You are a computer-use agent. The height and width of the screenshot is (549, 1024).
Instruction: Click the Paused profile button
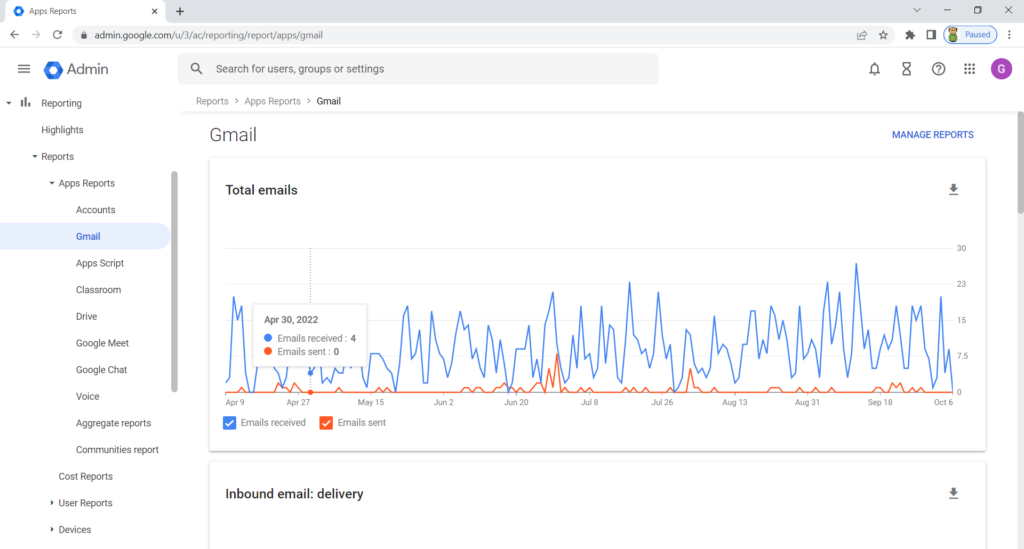(970, 35)
